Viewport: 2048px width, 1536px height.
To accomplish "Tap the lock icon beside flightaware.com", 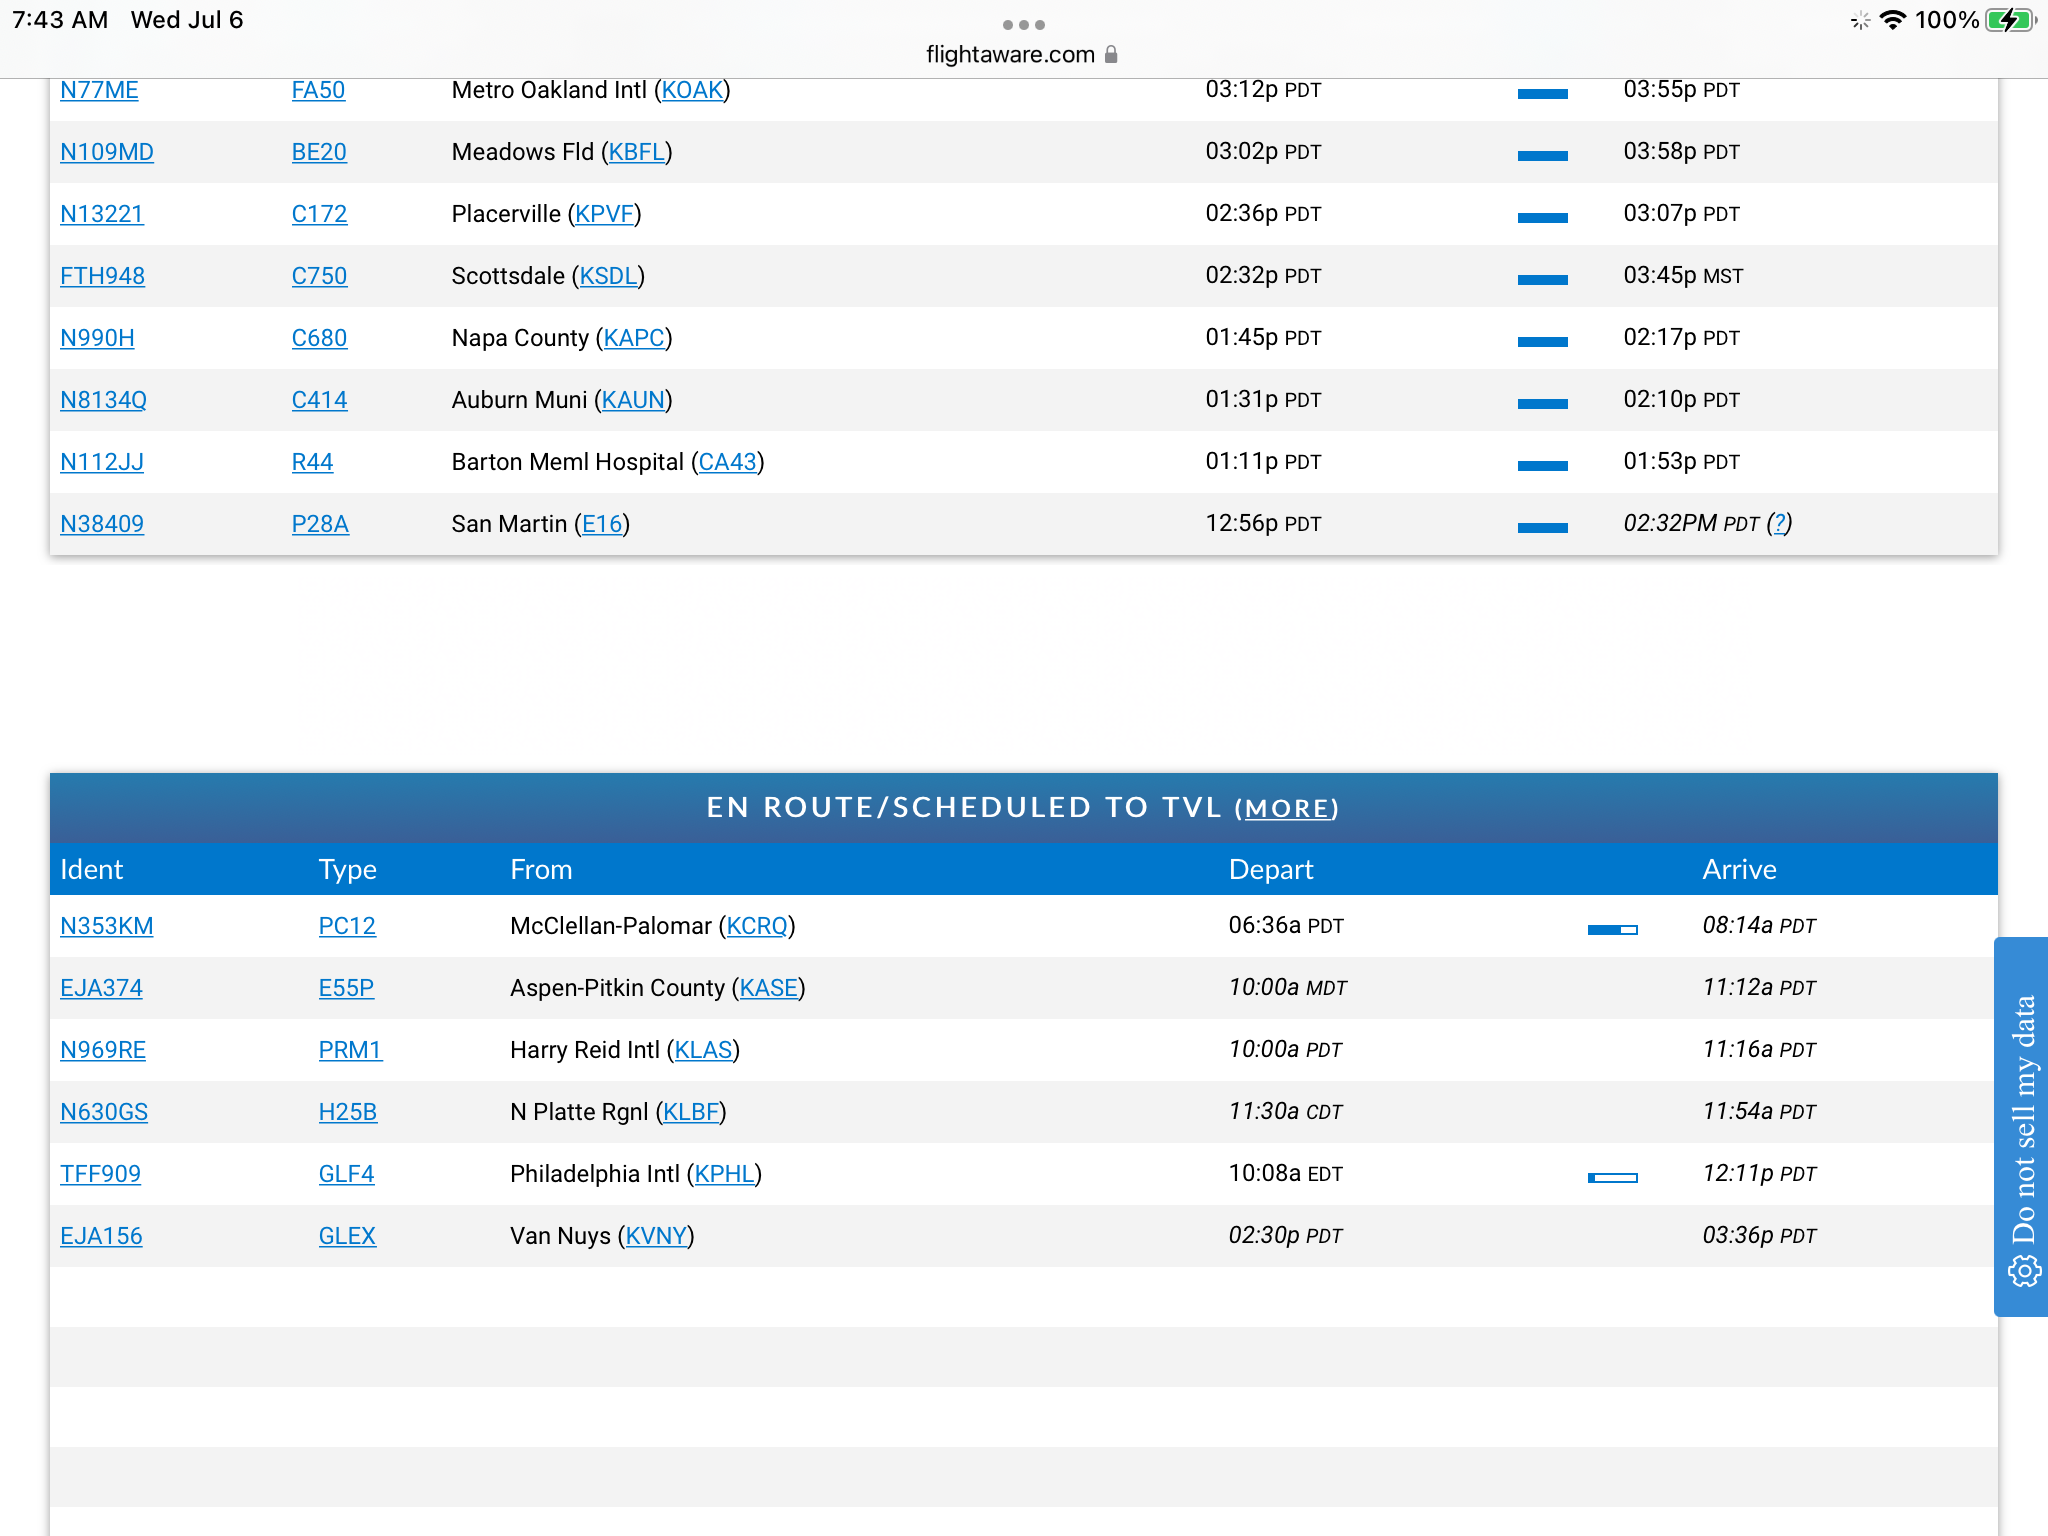I will pyautogui.click(x=1111, y=55).
